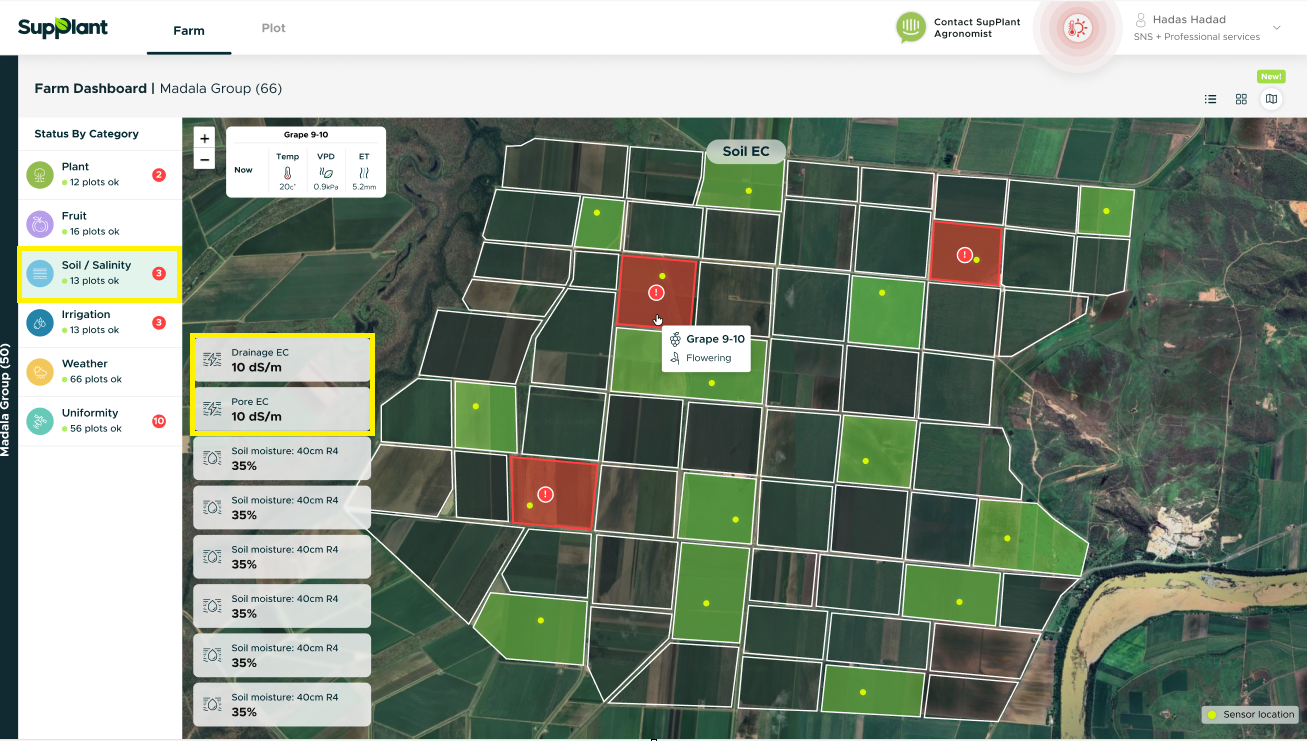Viewport: 1307px width, 741px height.
Task: Select the Farm tab
Action: 189,30
